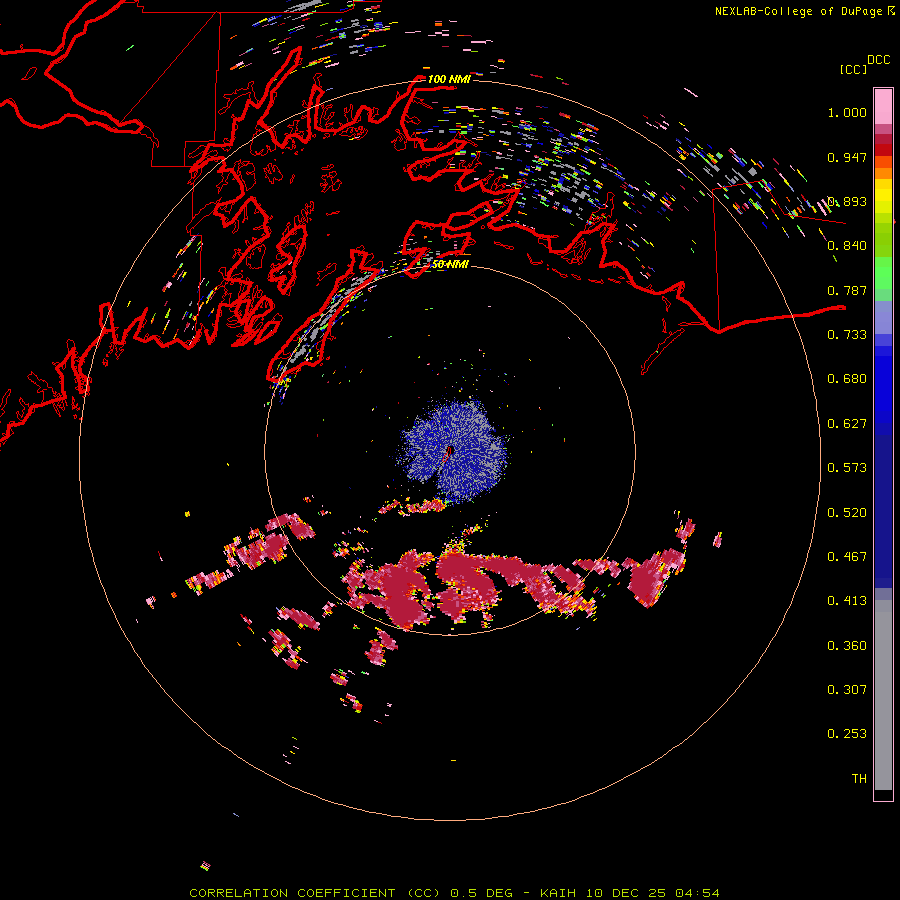Click the 0.893 color scale value

tap(847, 201)
